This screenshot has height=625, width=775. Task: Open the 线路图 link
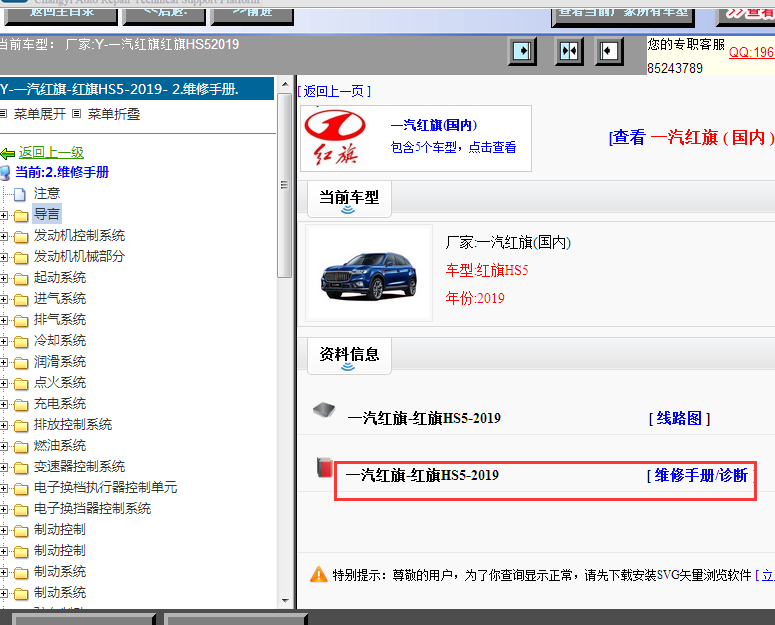click(679, 418)
